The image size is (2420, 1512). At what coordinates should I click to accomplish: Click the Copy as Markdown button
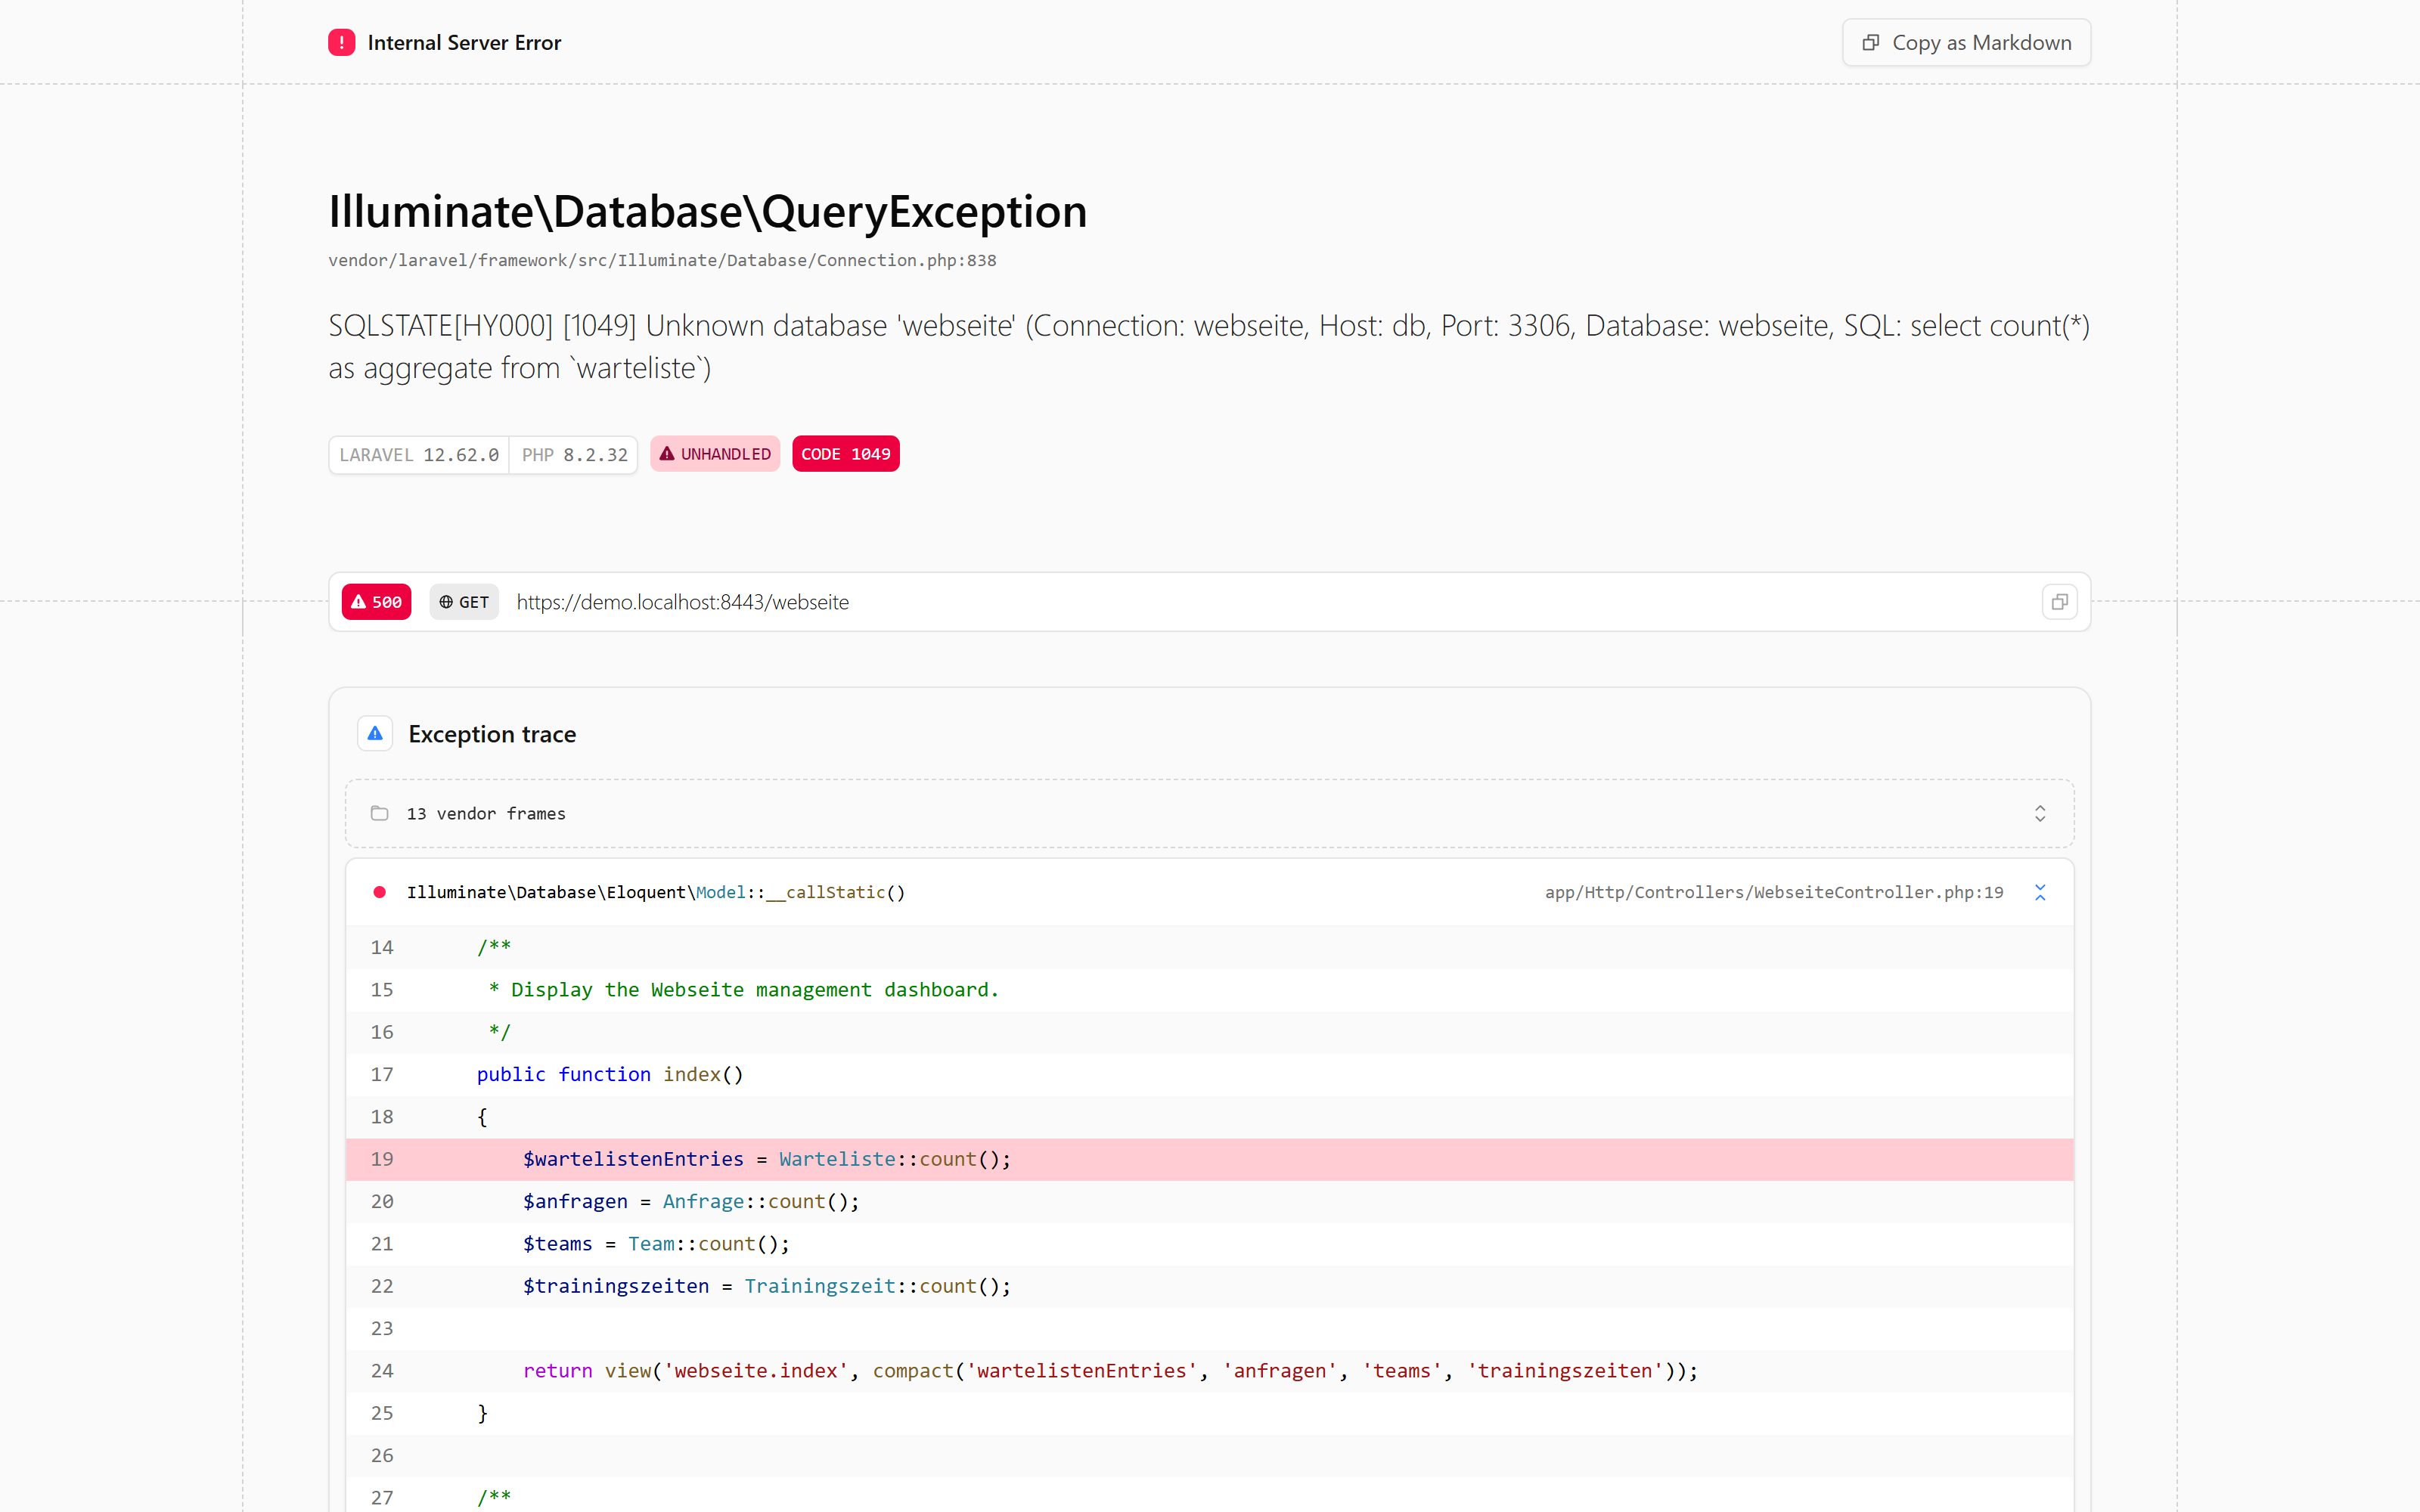pos(1966,42)
